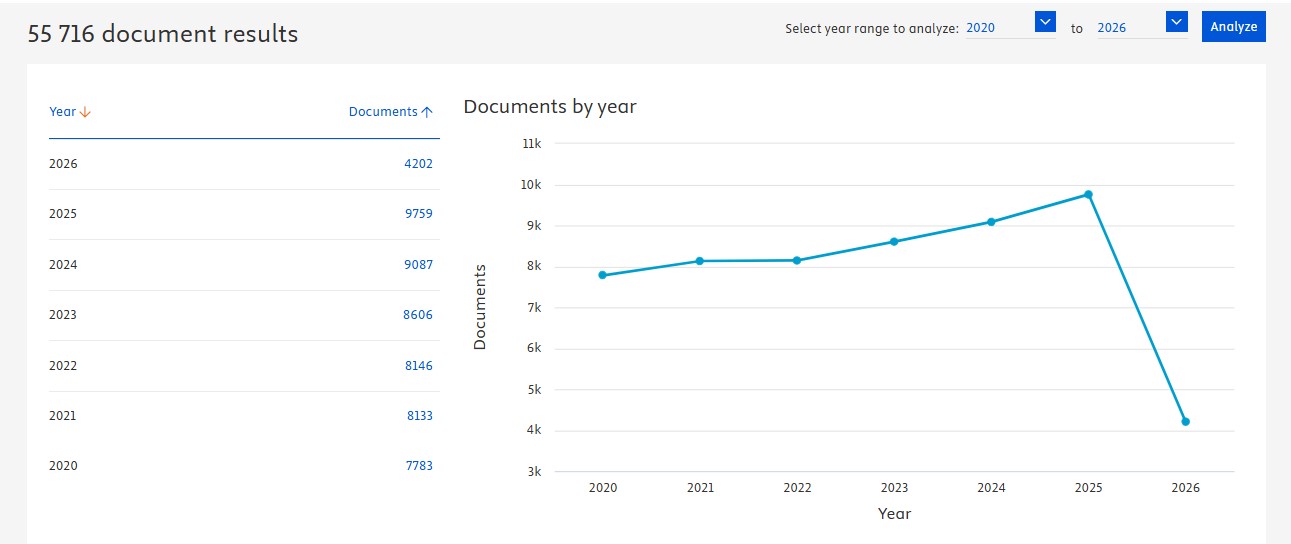
Task: Click the Analyze button
Action: pyautogui.click(x=1234, y=27)
